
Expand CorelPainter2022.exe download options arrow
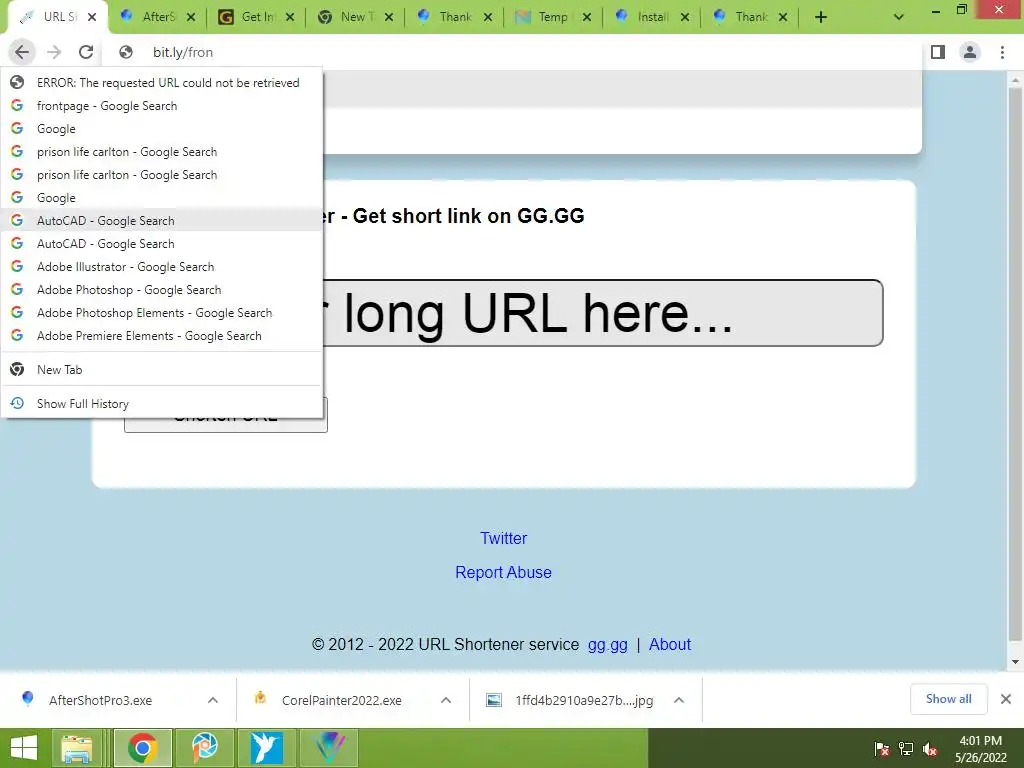click(446, 700)
